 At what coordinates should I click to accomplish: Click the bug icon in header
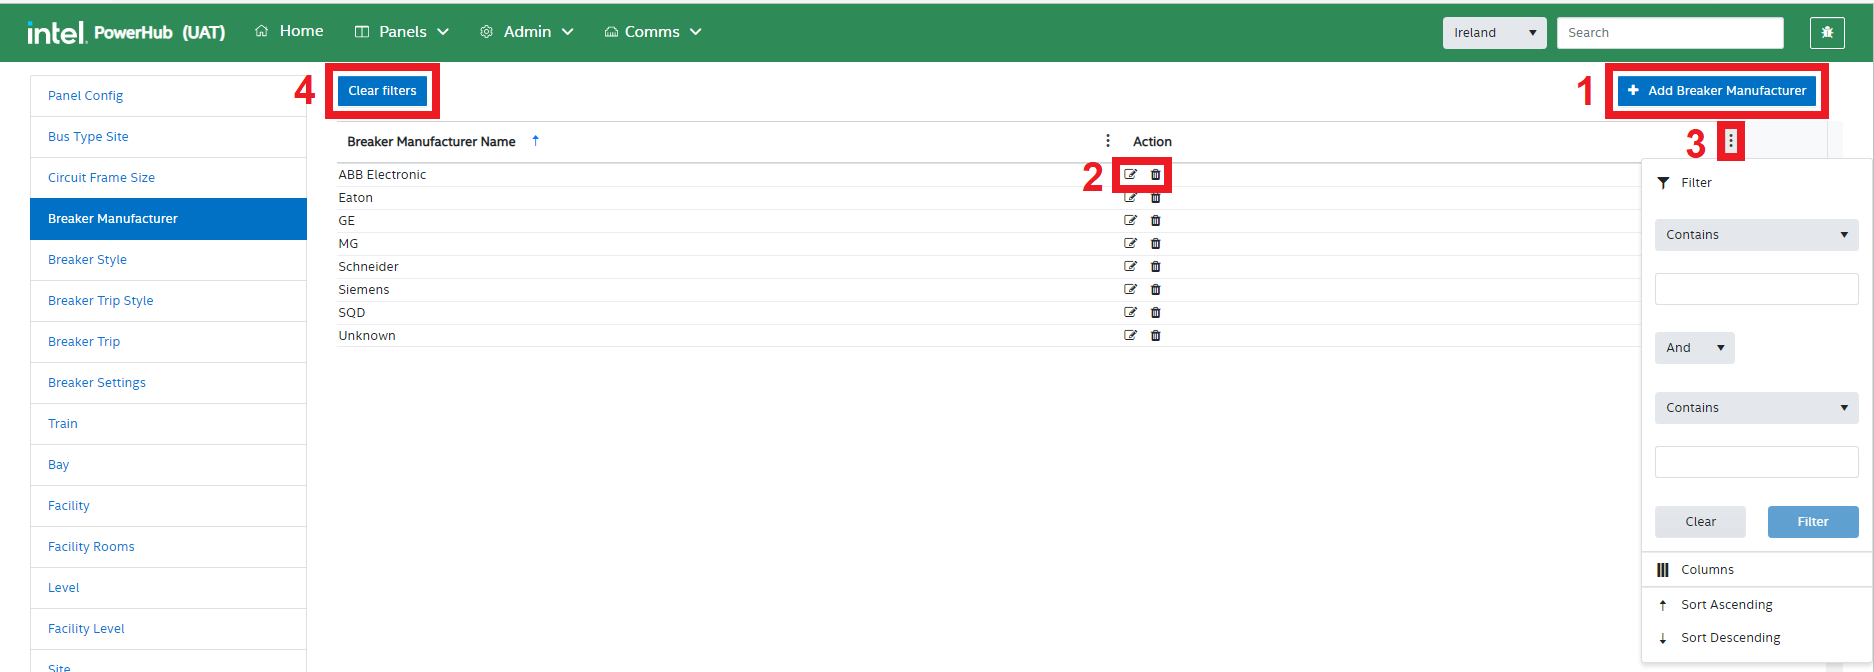coord(1826,33)
